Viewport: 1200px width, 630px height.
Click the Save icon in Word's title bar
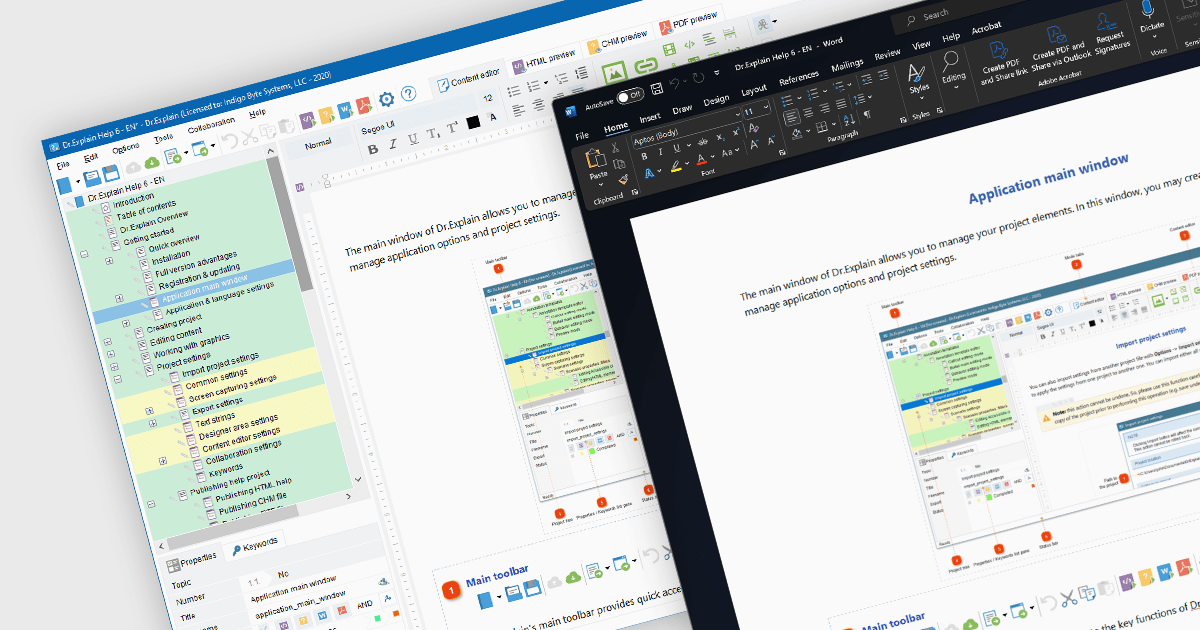pos(657,89)
